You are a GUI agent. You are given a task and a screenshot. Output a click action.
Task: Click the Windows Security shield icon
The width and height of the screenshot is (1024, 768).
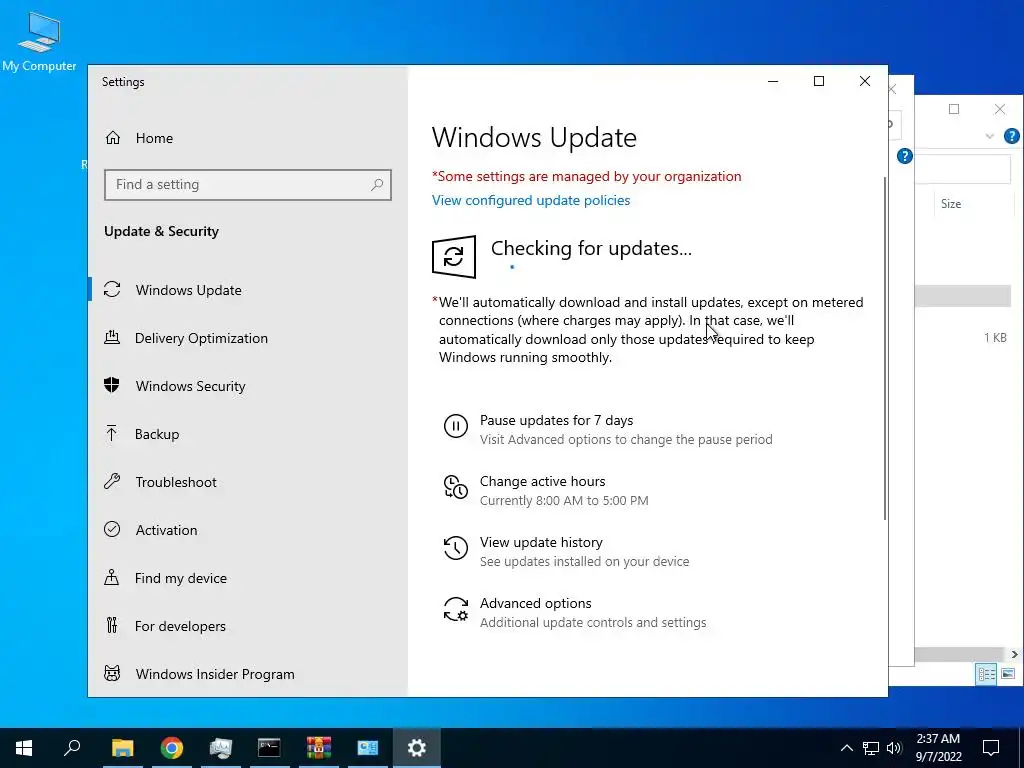tap(112, 385)
